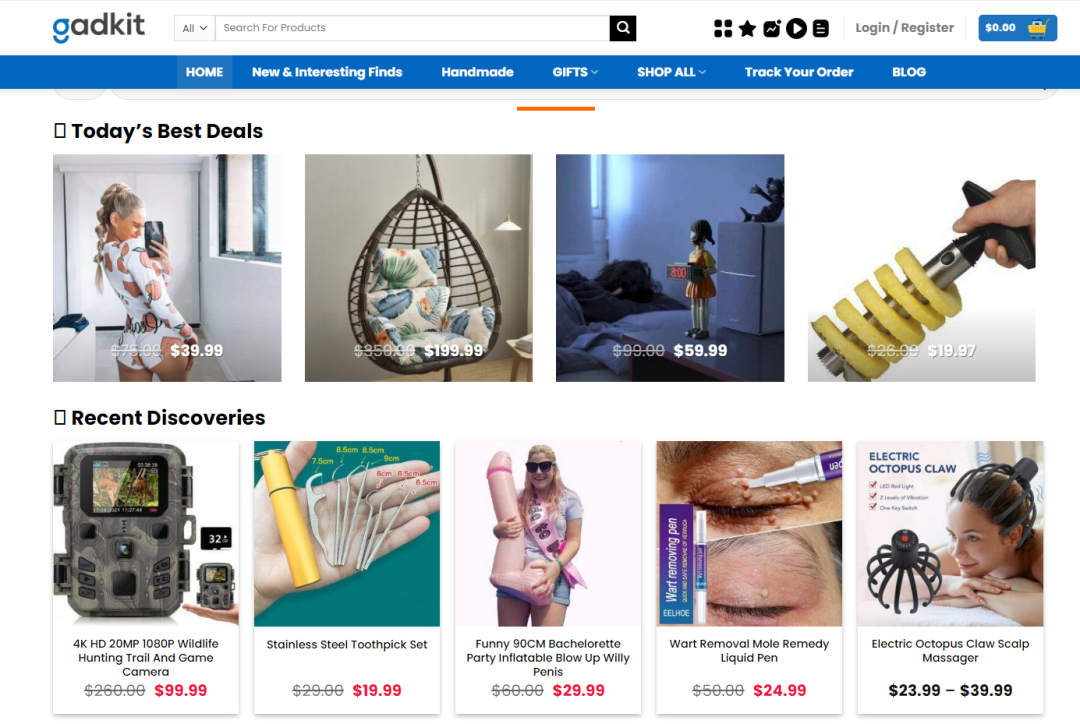Open the document list icon
The width and height of the screenshot is (1080, 724).
tap(820, 28)
